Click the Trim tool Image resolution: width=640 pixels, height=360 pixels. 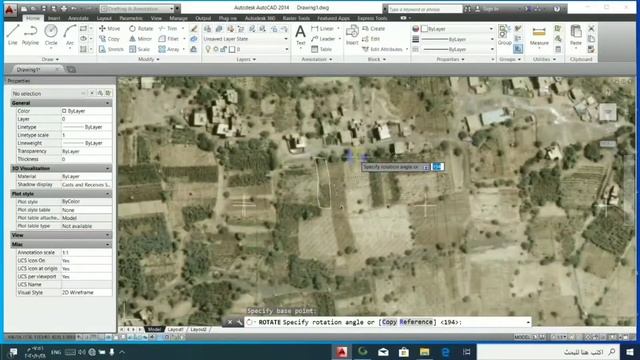(168, 29)
